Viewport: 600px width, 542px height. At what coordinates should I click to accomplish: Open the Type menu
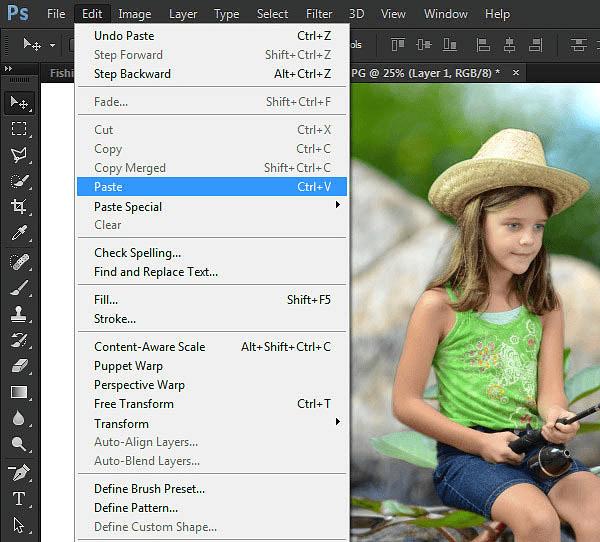coord(227,14)
